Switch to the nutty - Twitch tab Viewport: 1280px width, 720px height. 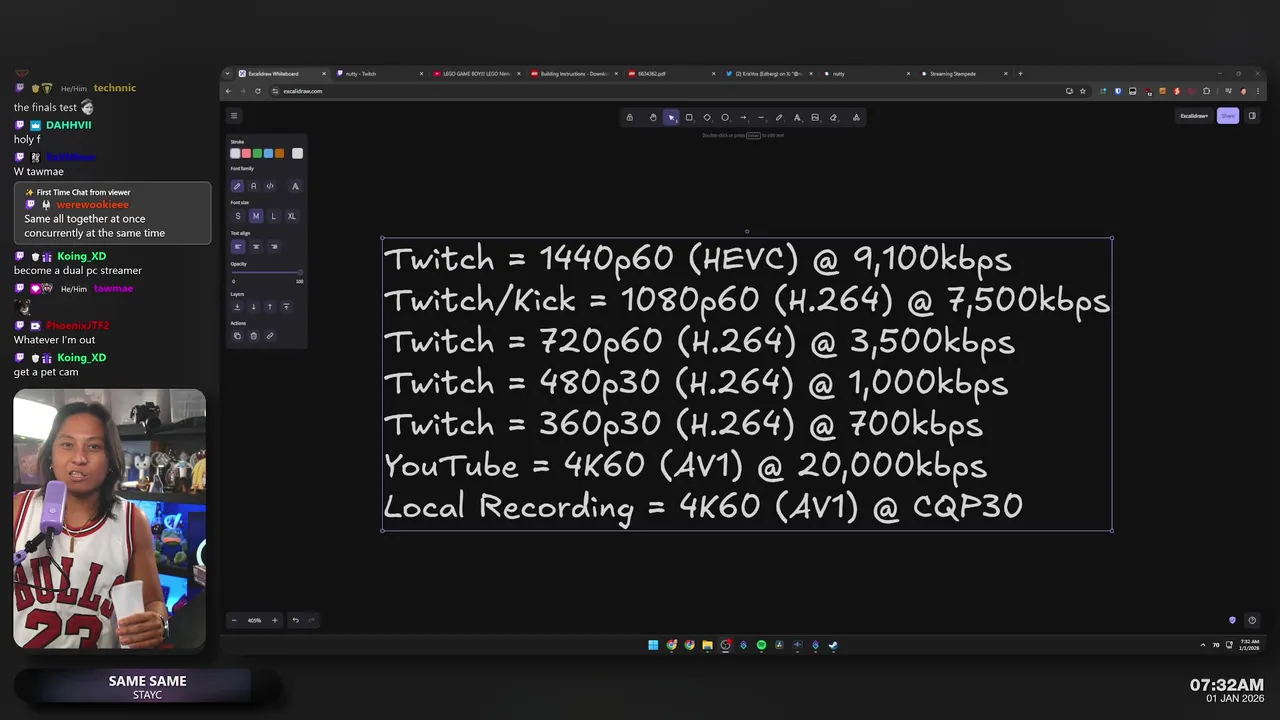(x=379, y=73)
